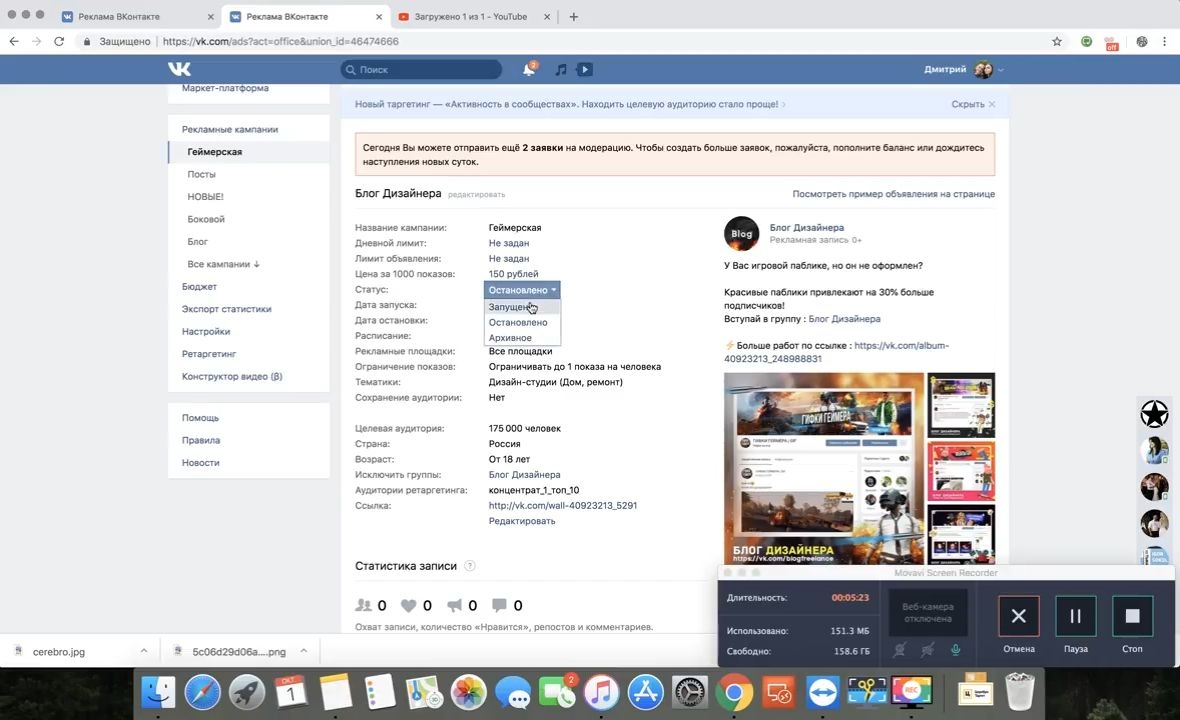Click the Редактировать link below the URL
Viewport: 1180px width, 720px height.
pyautogui.click(x=522, y=521)
